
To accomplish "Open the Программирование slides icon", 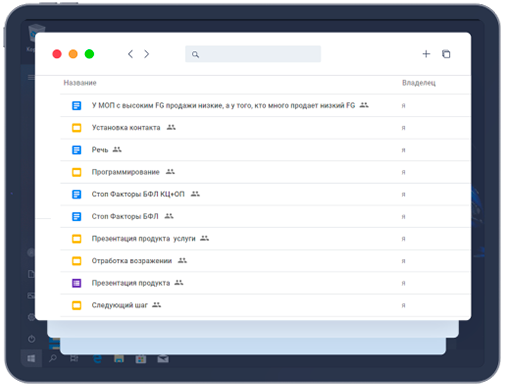I will (x=77, y=172).
